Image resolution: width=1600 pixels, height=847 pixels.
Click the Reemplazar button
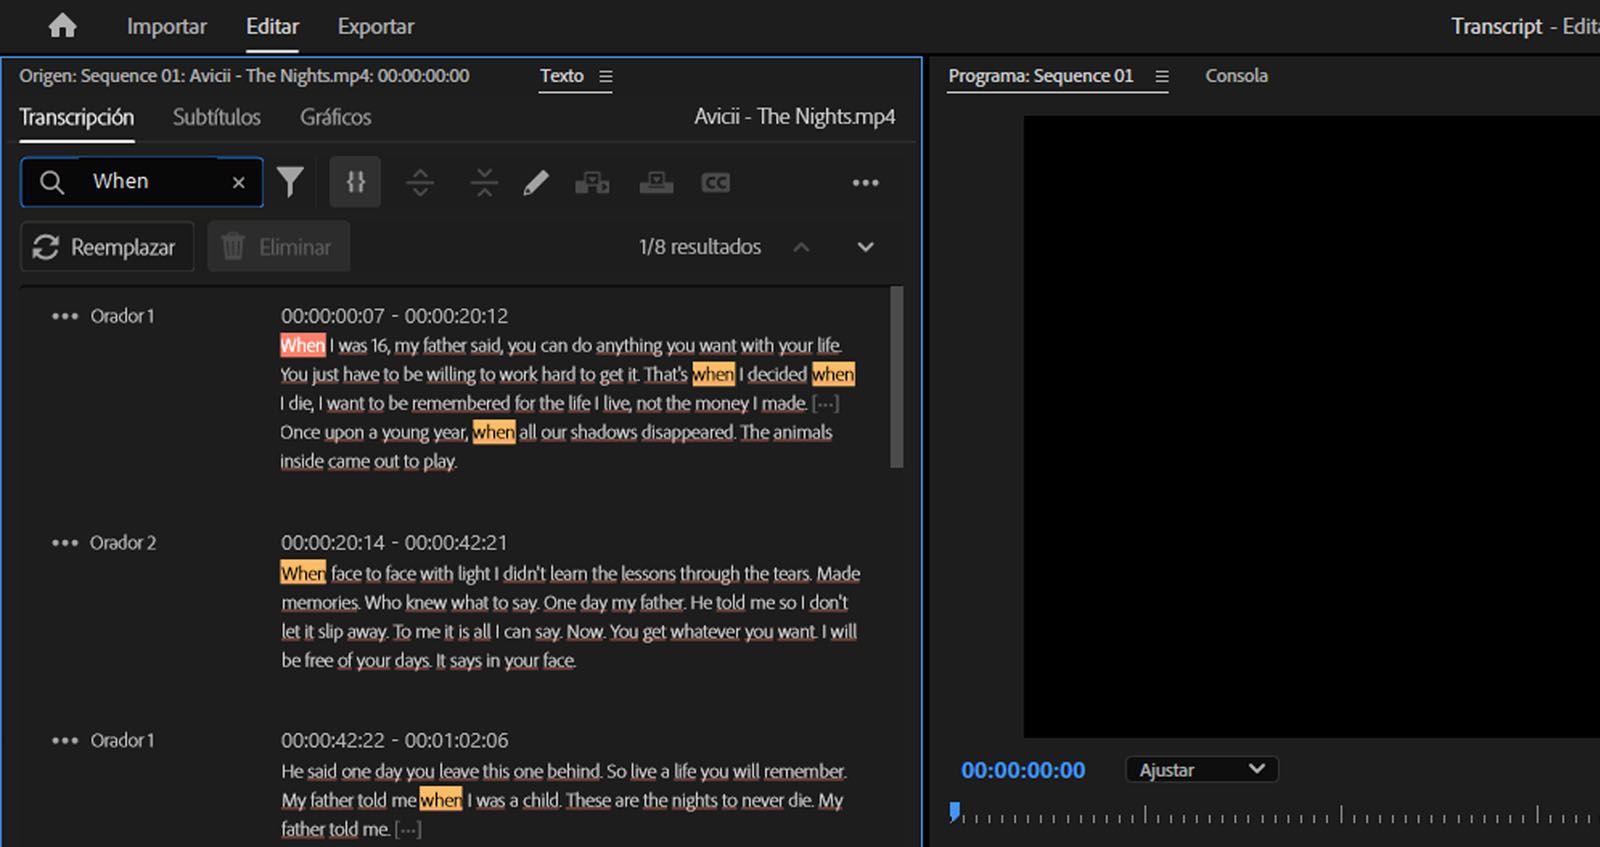[x=107, y=247]
